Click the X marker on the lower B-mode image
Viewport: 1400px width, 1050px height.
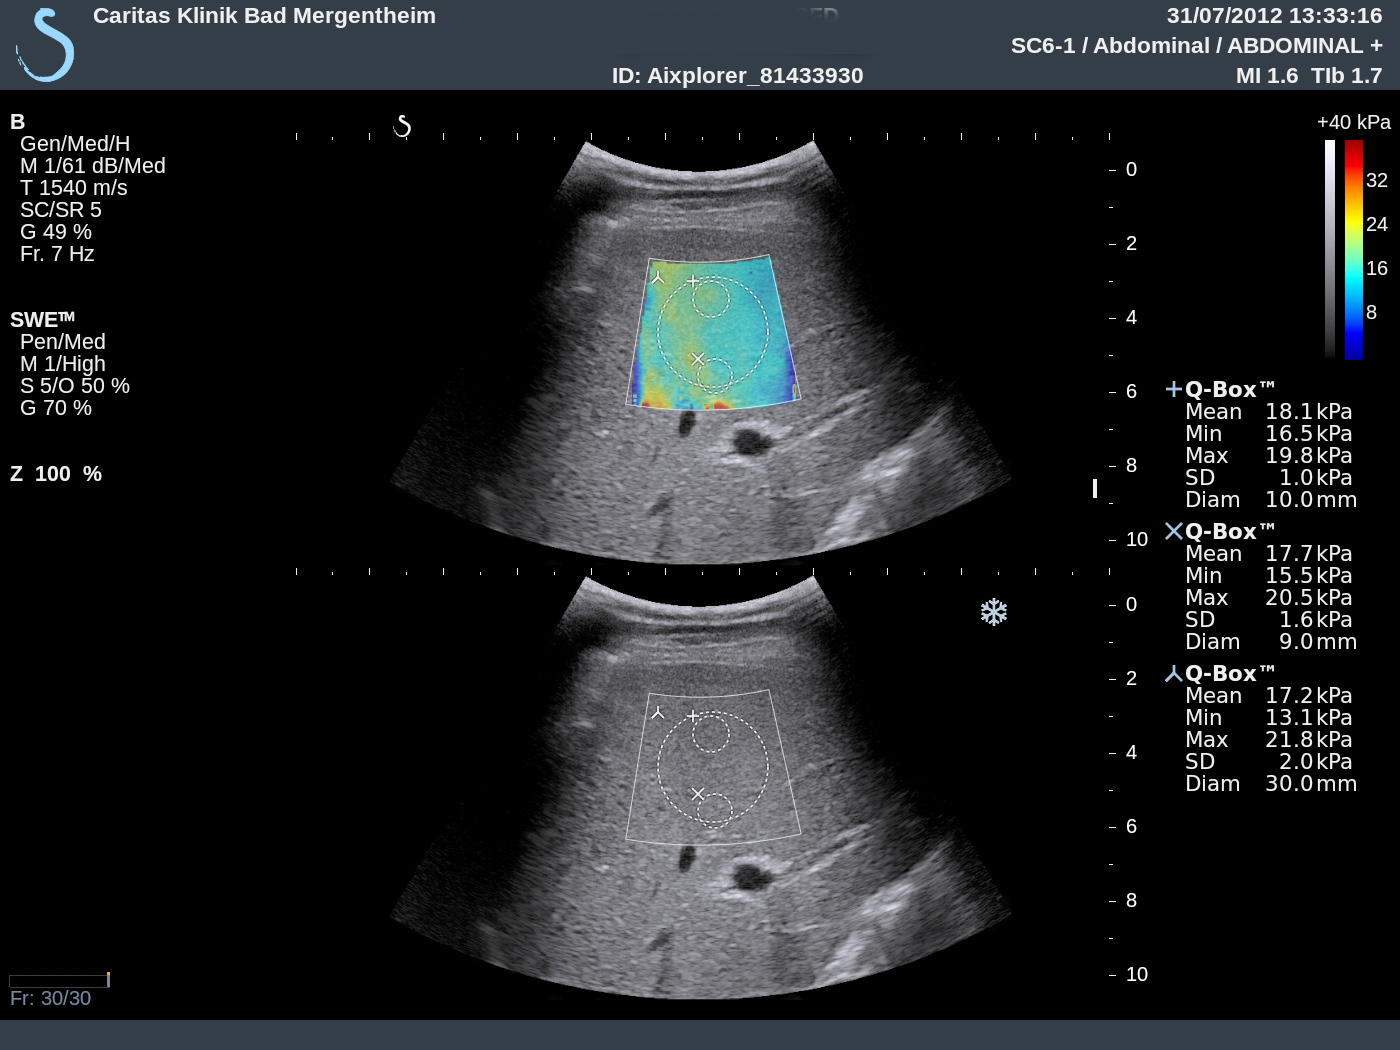coord(698,794)
